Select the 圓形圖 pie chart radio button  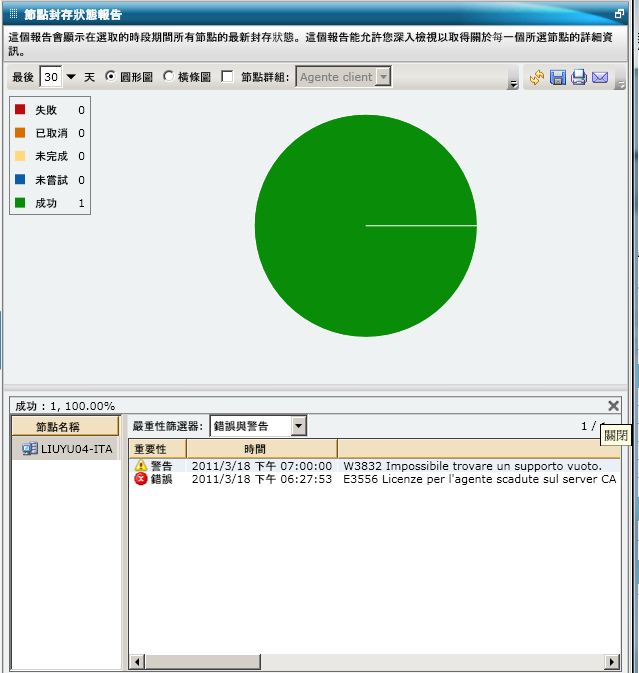(x=110, y=76)
